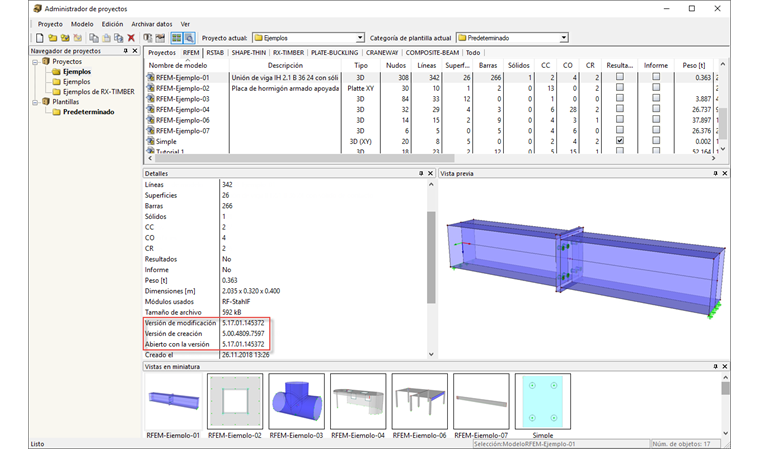Check Informe box for RFEM-Ejemplo-06

tap(656, 119)
